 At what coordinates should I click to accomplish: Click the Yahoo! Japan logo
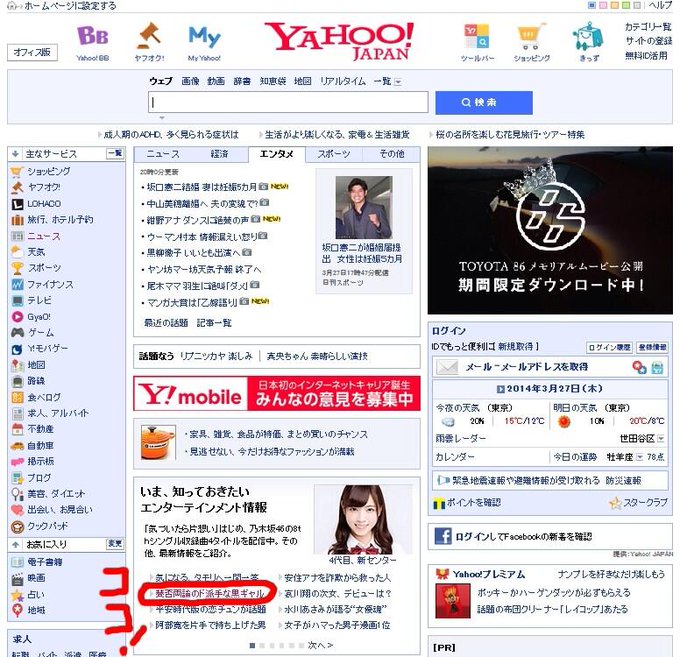click(x=339, y=41)
